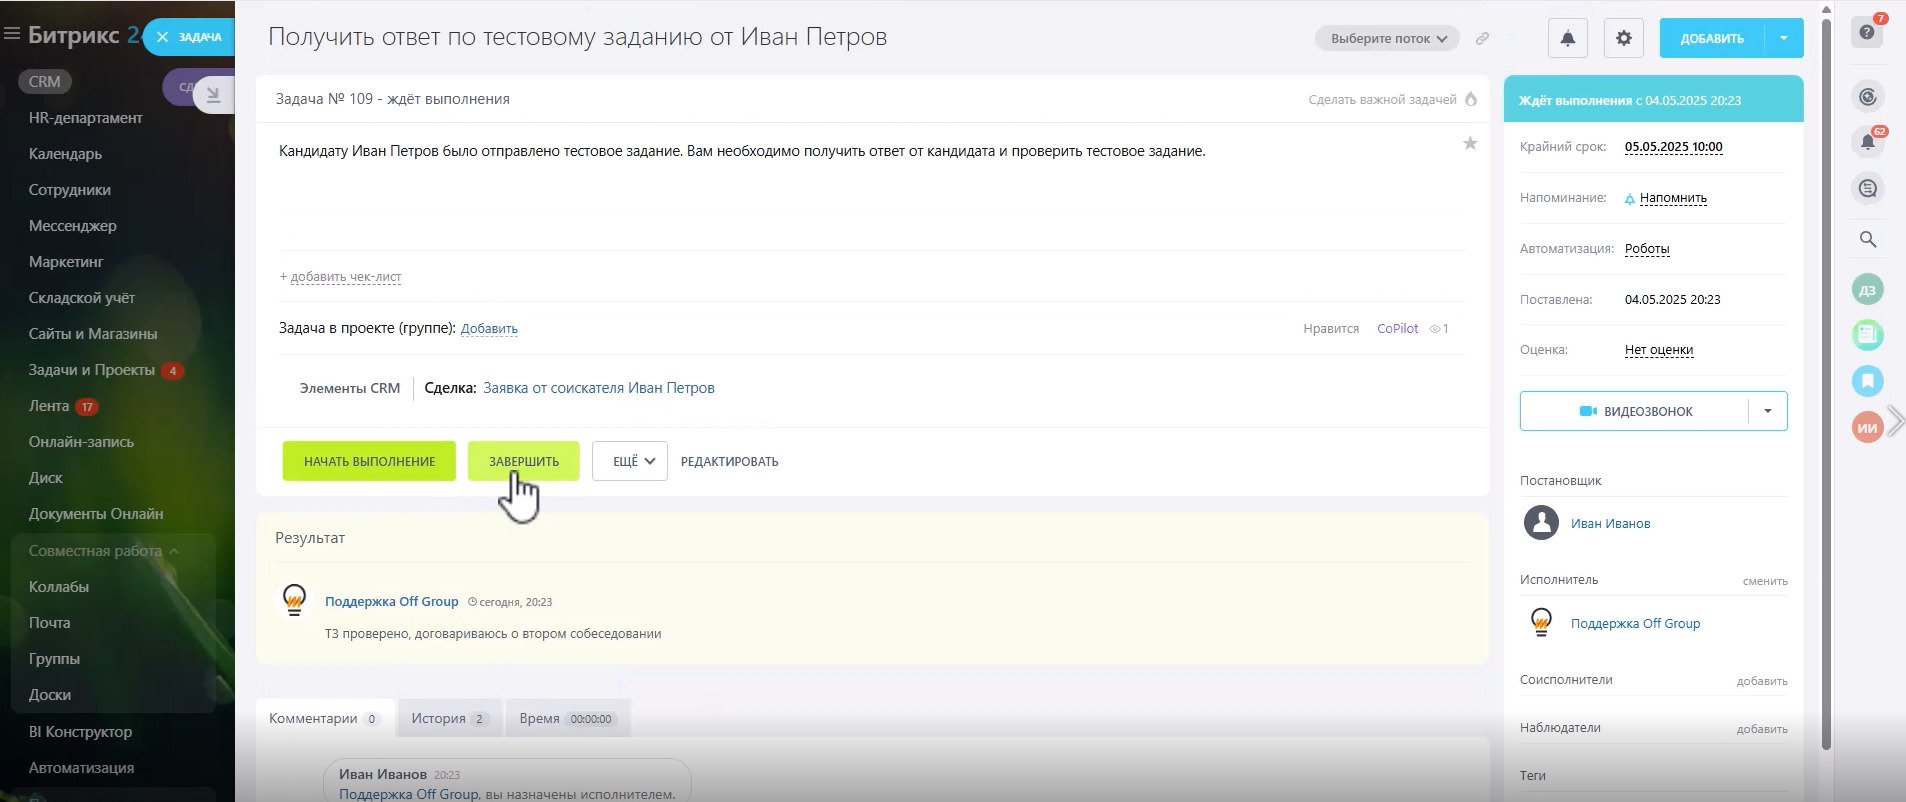Open the chat bubble icon in right rail
1906x802 pixels.
pyautogui.click(x=1867, y=188)
